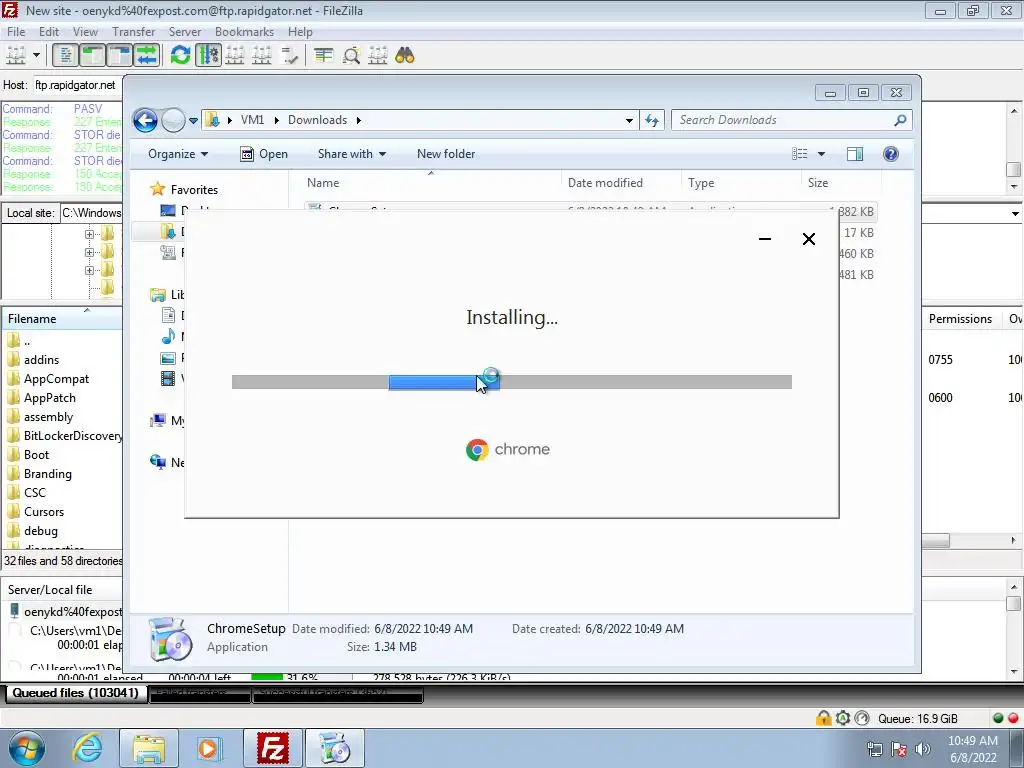
Task: Select the AppCompat folder
Action: point(56,379)
